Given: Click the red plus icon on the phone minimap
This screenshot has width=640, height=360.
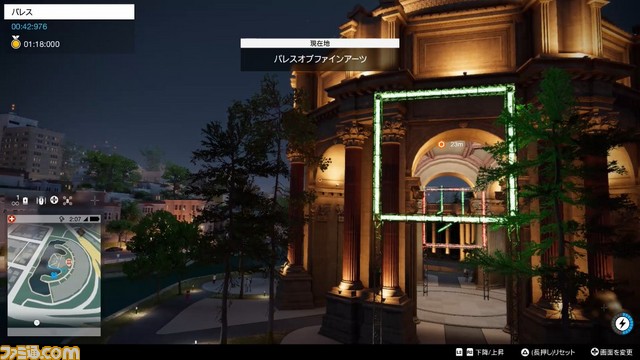Looking at the screenshot, I should pyautogui.click(x=11, y=219).
